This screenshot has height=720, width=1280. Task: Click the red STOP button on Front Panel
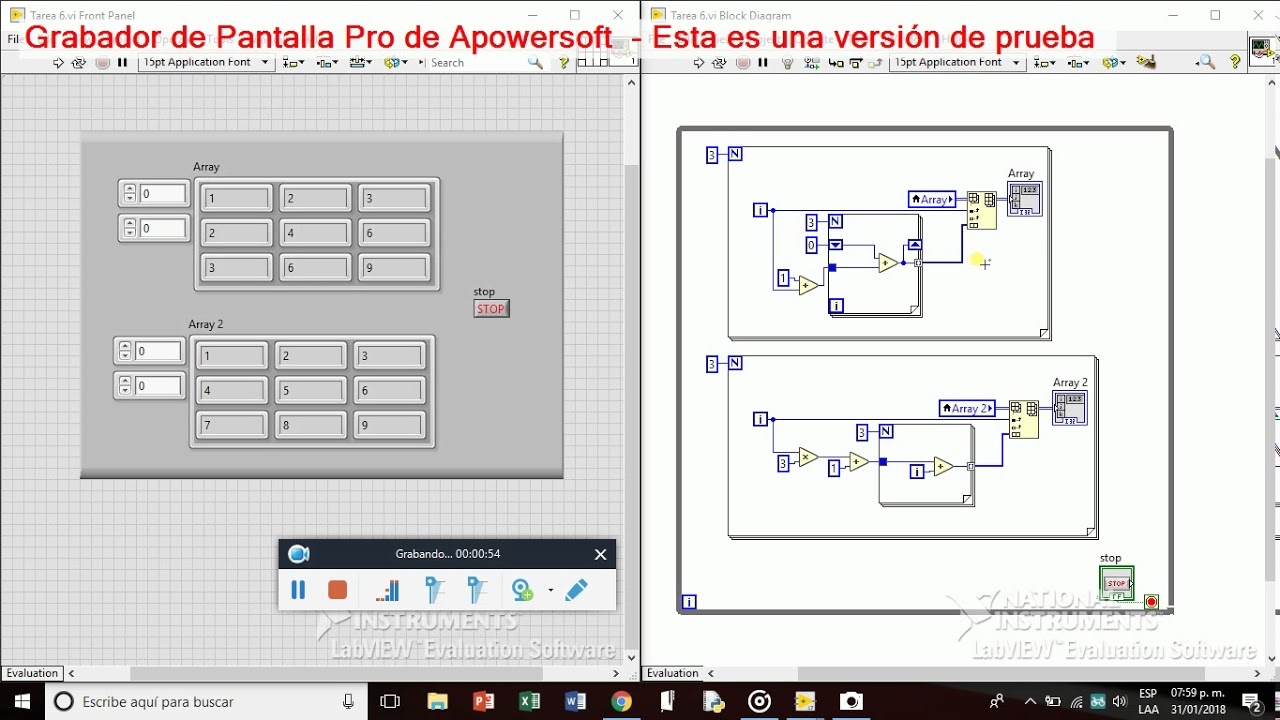491,309
